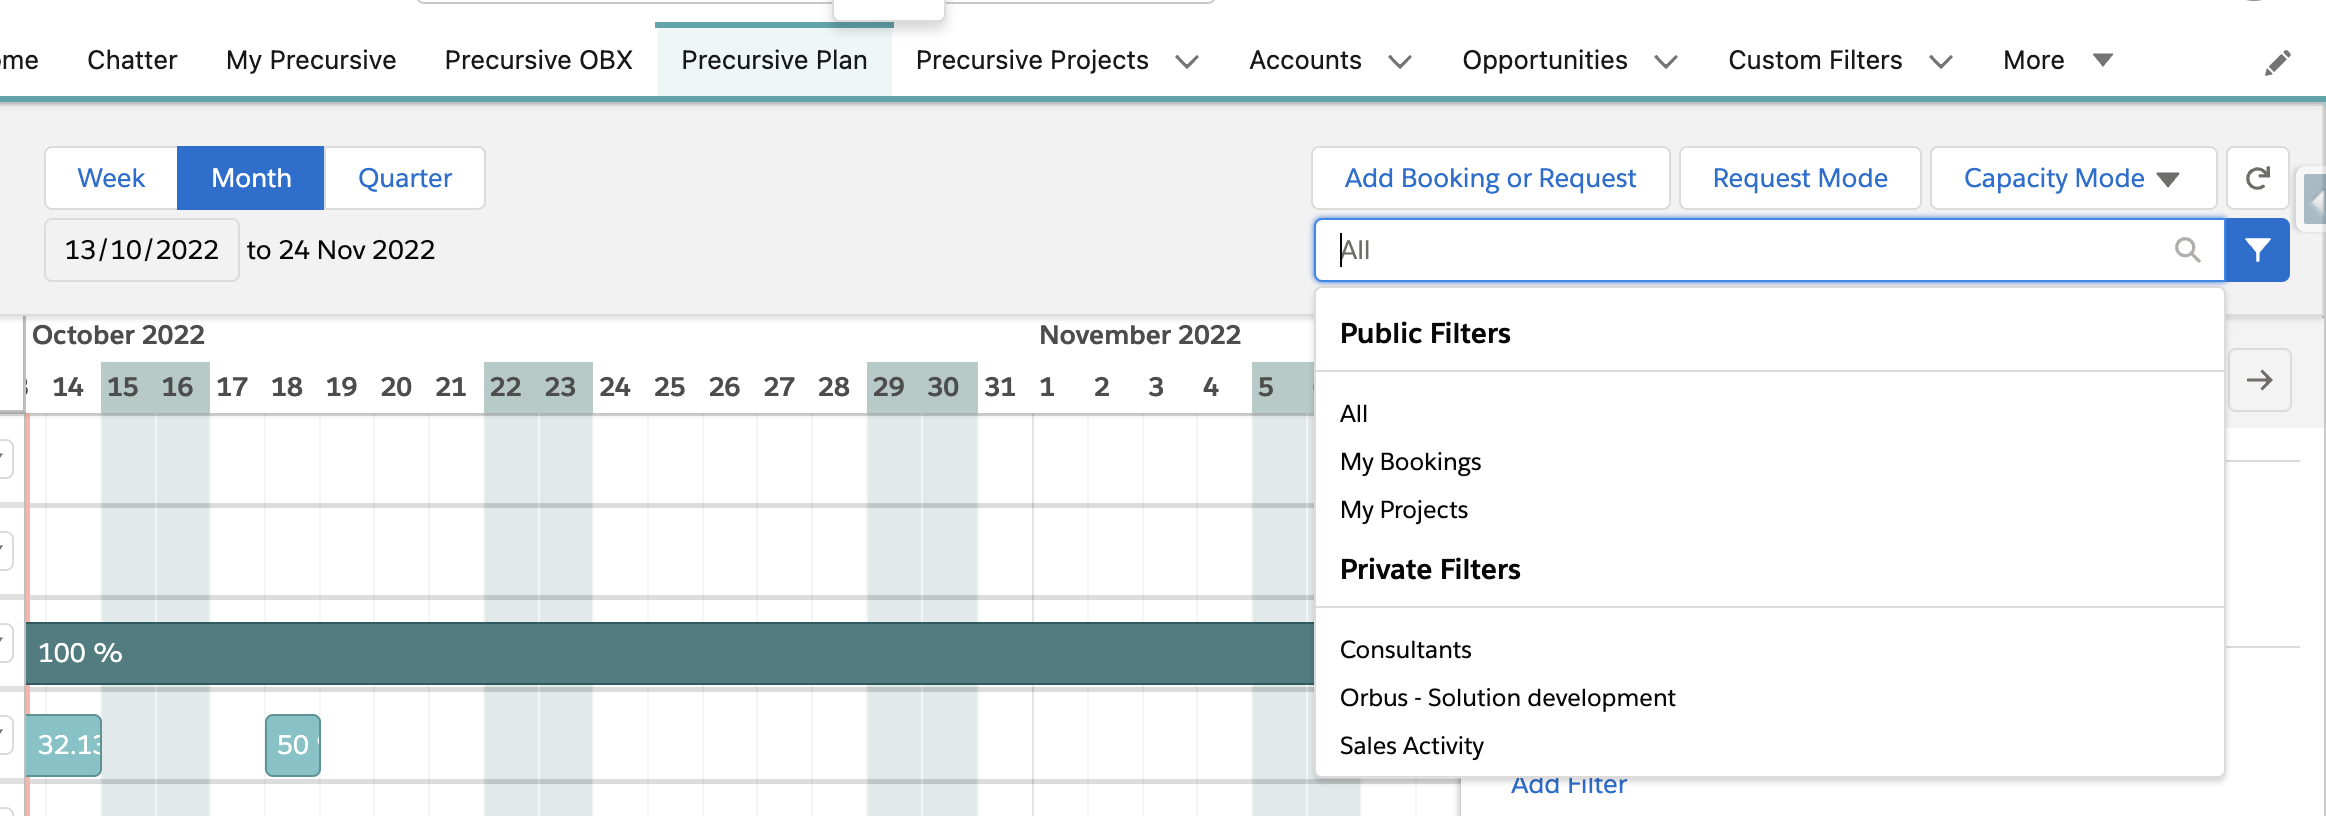
Task: Switch to Week view
Action: (111, 178)
